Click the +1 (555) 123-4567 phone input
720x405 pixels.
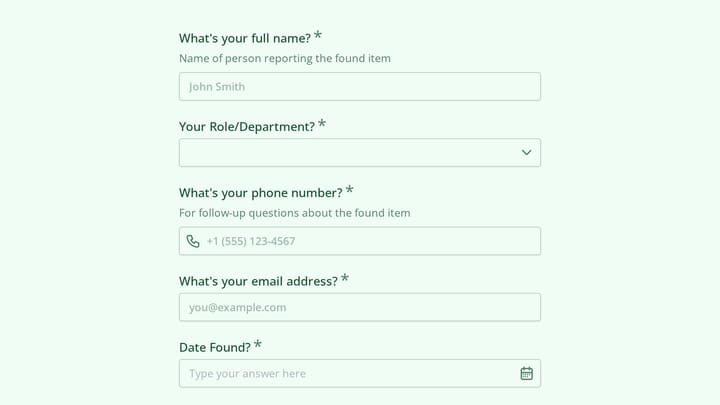[360, 241]
